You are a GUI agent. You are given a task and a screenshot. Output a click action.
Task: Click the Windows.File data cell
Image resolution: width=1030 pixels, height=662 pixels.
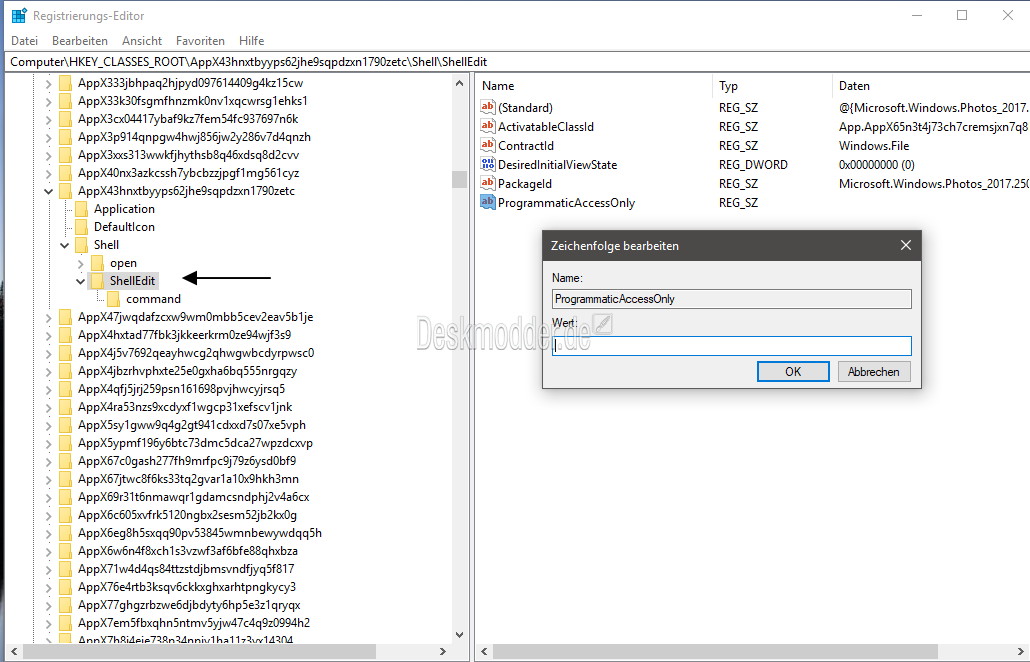[x=874, y=146]
